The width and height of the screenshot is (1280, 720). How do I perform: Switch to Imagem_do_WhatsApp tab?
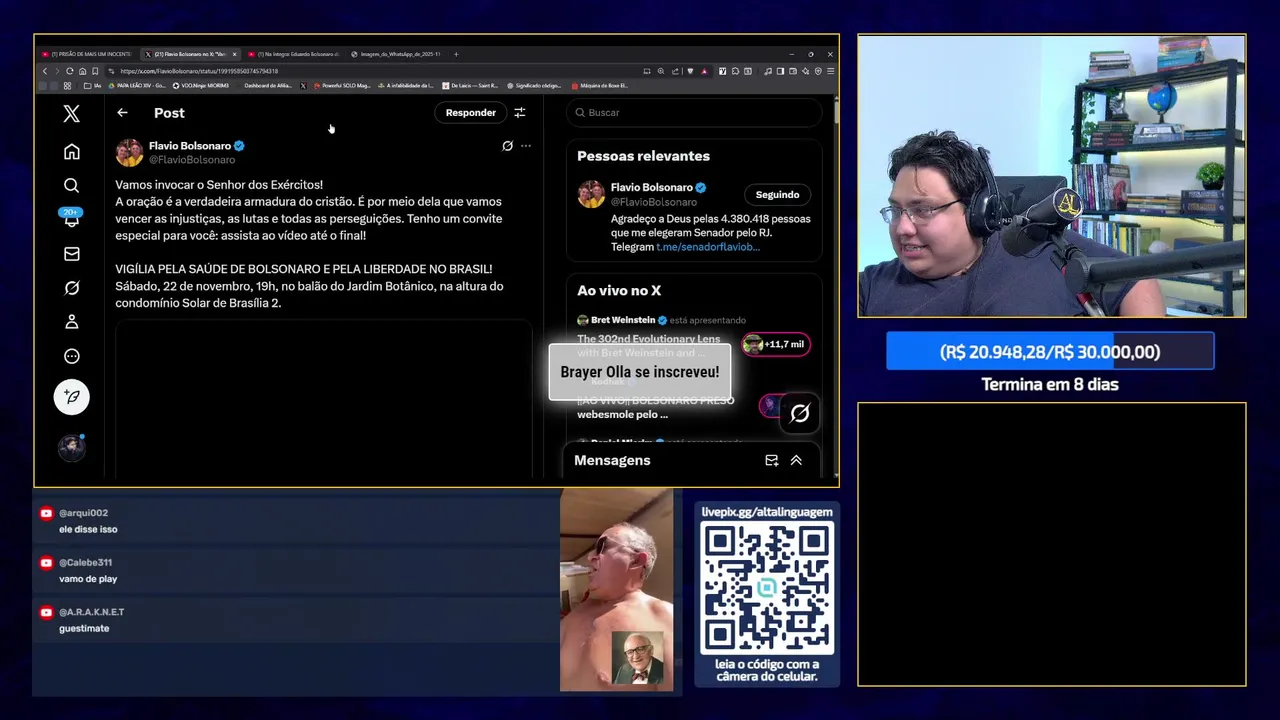click(396, 54)
